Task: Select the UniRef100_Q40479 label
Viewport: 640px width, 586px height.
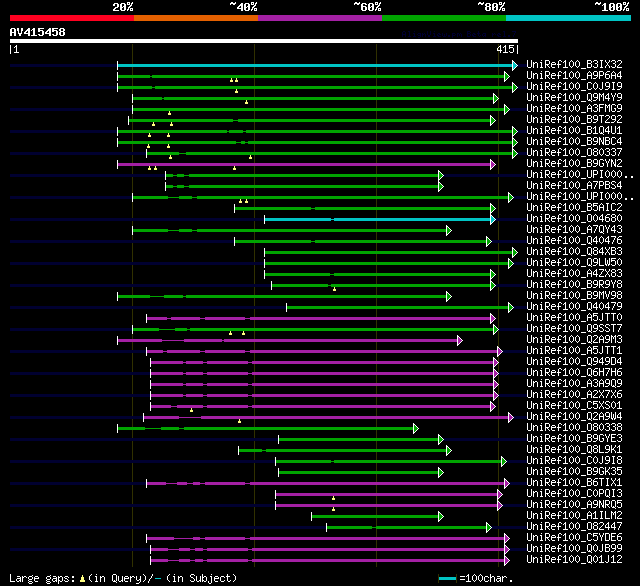Action: (x=574, y=307)
